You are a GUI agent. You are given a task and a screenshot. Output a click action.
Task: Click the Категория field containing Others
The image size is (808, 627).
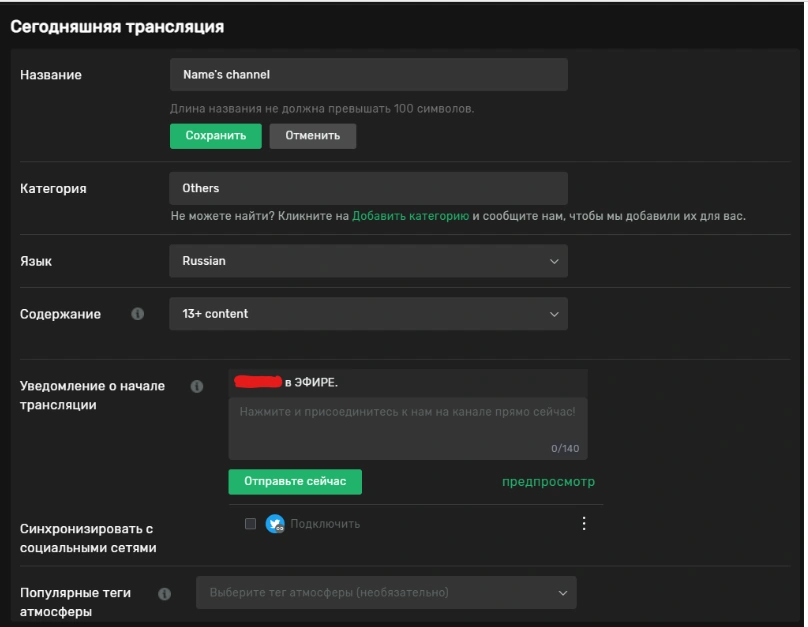tap(368, 188)
